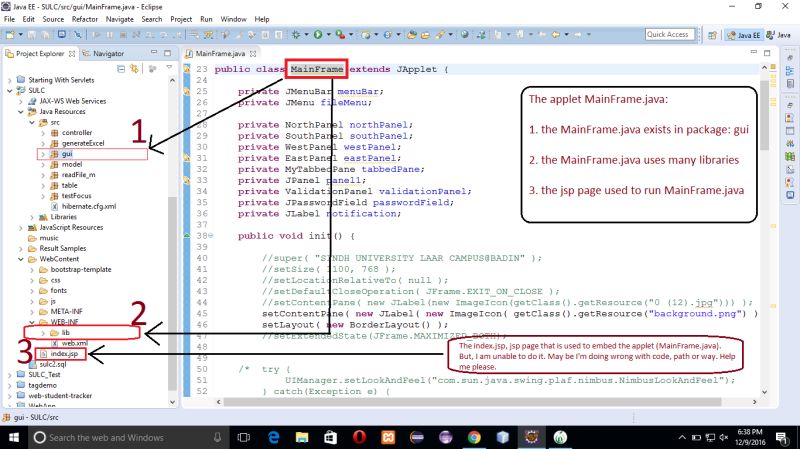Open the Navigate menu
Screen dimensions: 800x449
(x=119, y=19)
